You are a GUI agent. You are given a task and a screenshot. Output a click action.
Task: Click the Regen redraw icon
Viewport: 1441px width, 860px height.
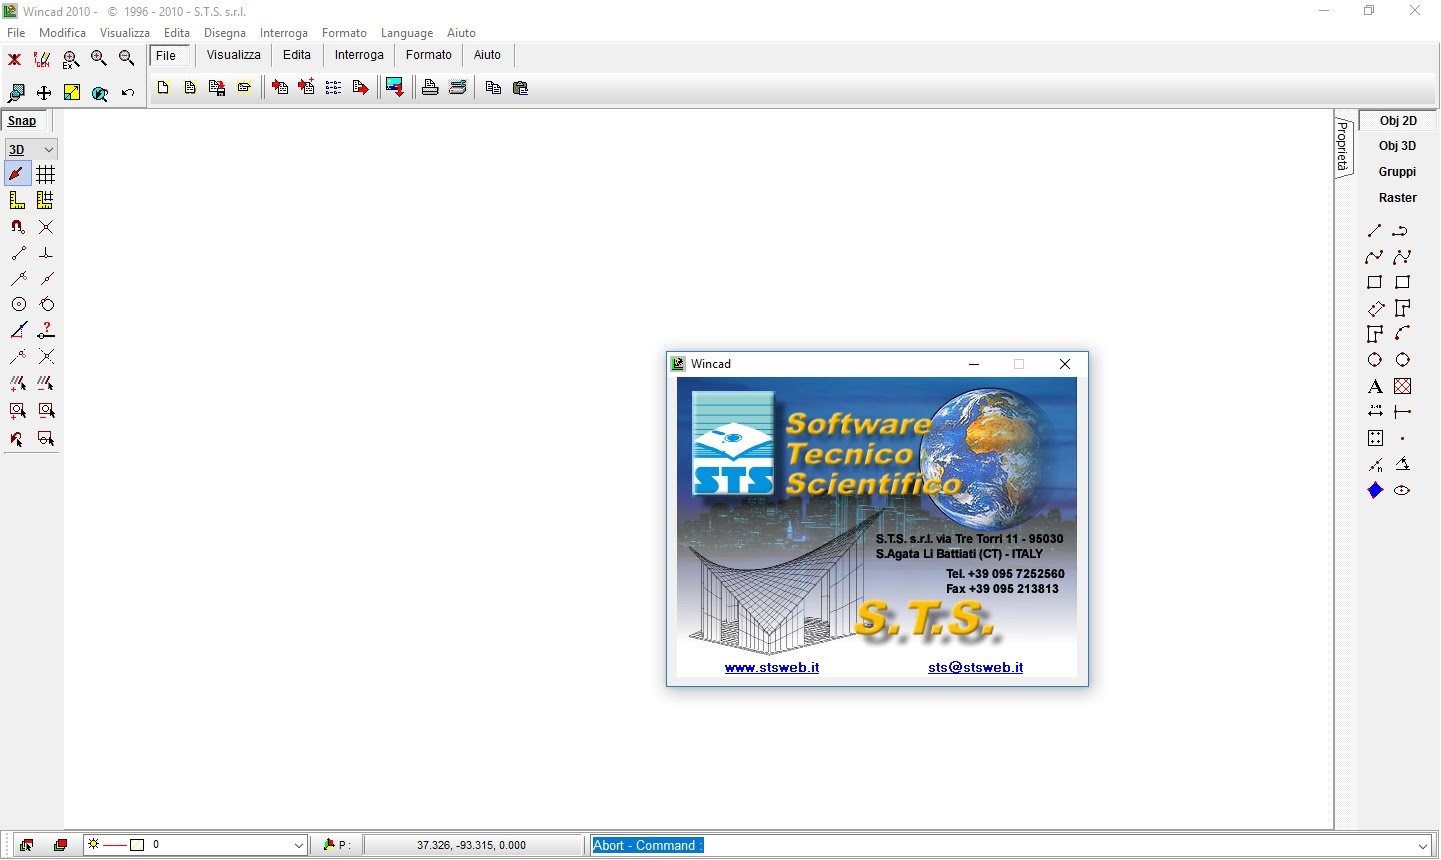(x=42, y=59)
